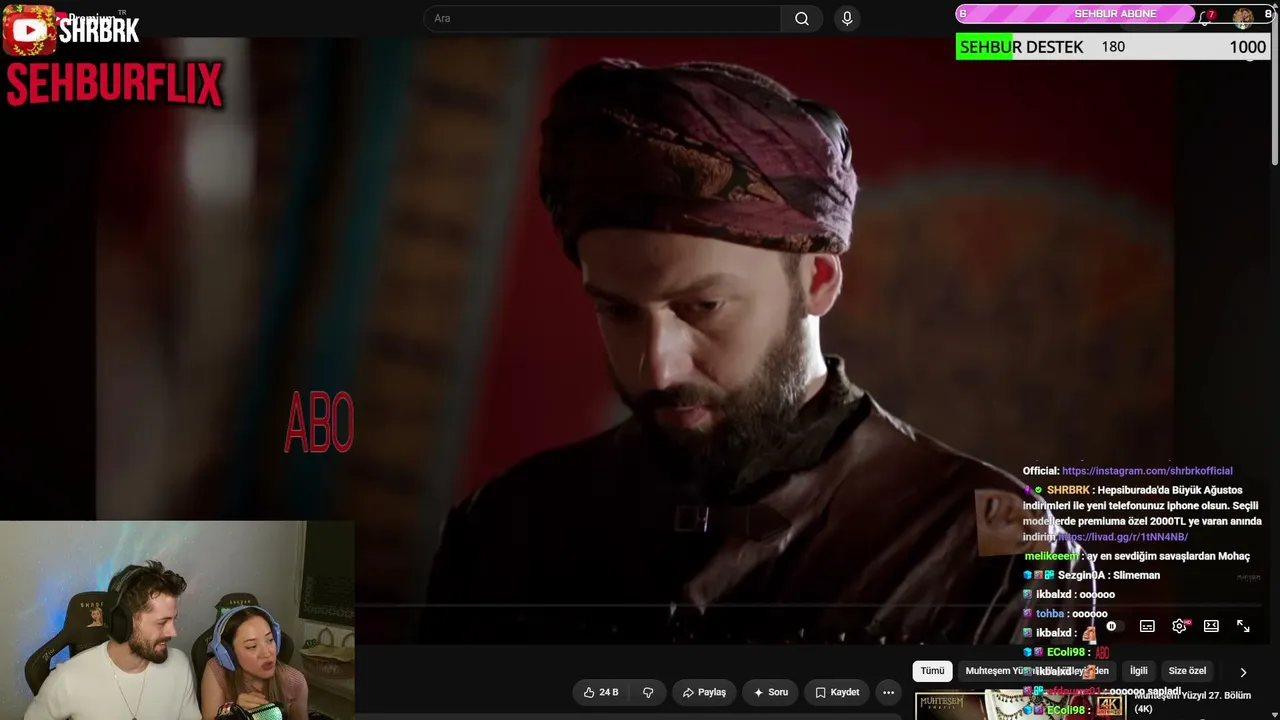This screenshot has width=1280, height=720.
Task: Focus the Ara search field
Action: tap(602, 19)
